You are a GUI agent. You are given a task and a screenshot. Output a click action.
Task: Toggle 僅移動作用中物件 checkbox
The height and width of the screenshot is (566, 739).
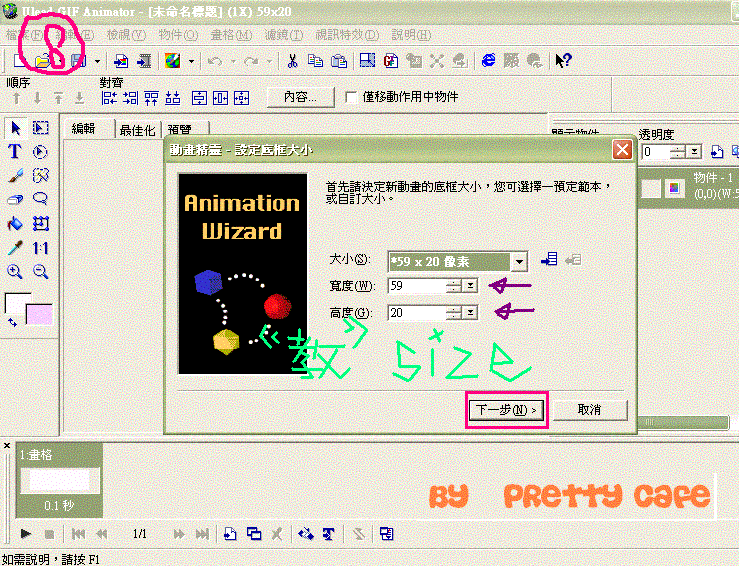[351, 97]
